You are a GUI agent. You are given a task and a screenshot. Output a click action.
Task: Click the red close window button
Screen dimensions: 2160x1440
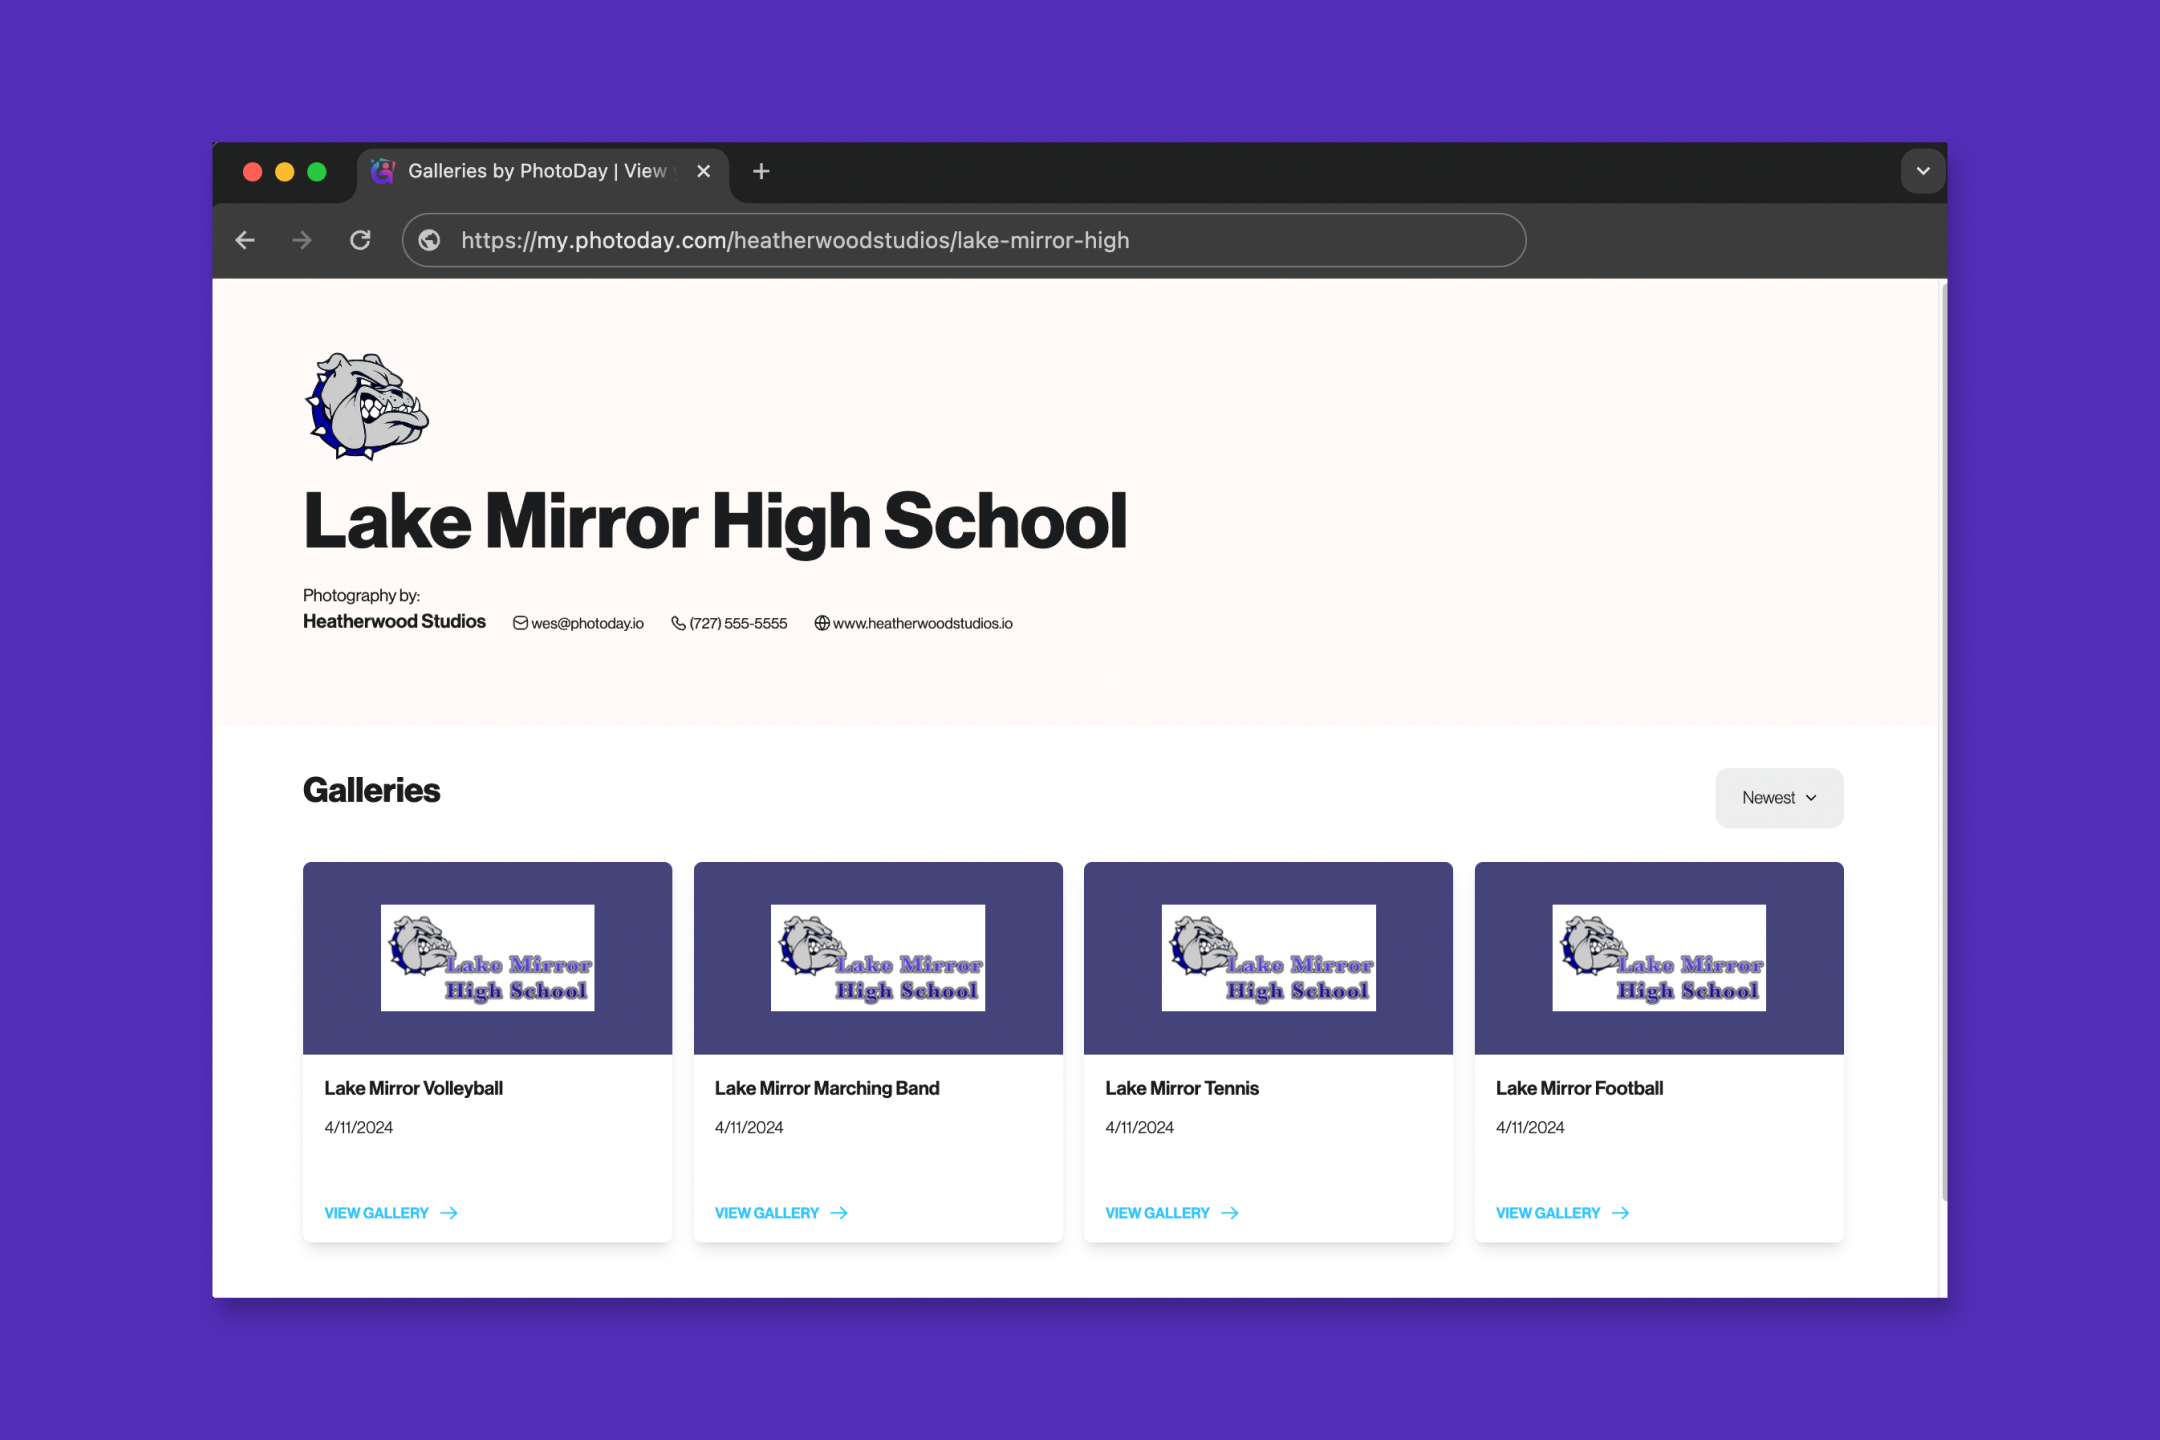[x=253, y=172]
